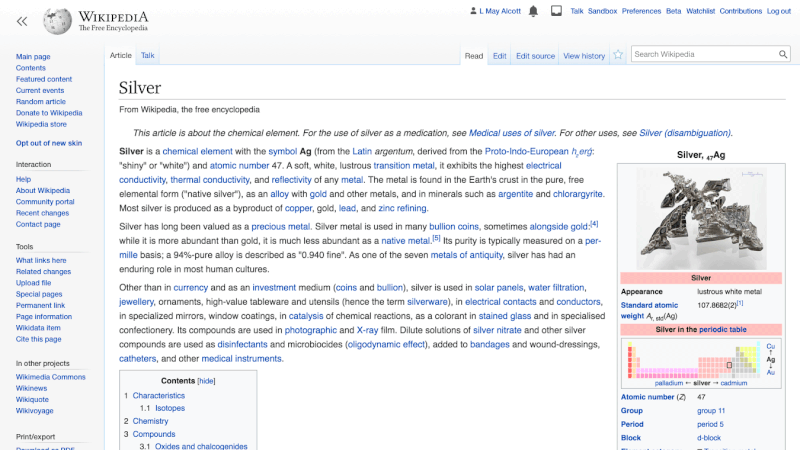The image size is (800, 450).
Task: Click Opt out of new skin
Action: click(49, 143)
